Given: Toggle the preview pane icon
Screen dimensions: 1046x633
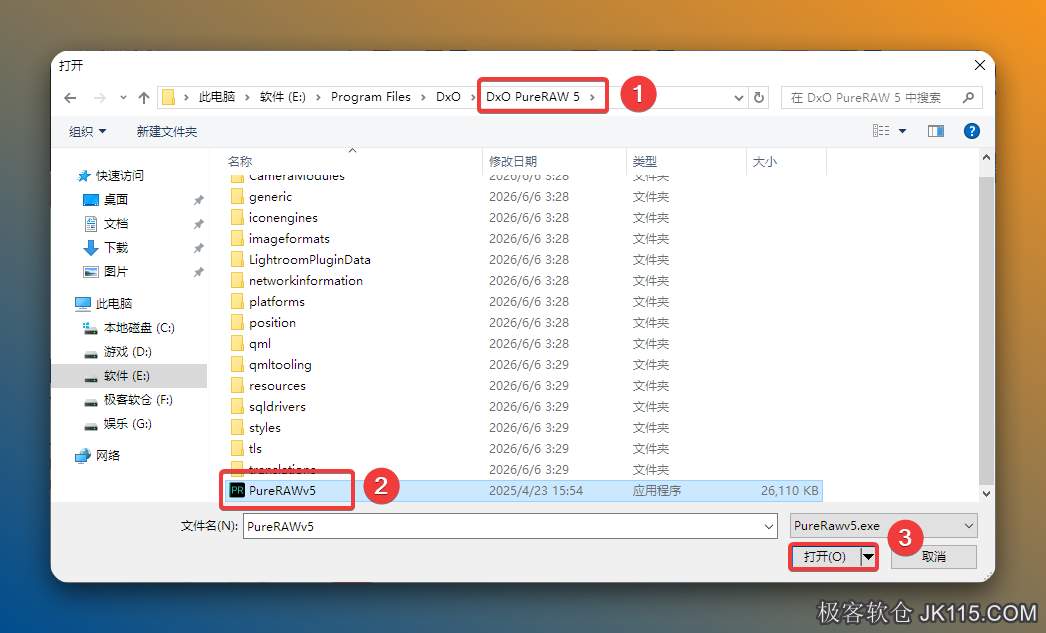Looking at the screenshot, I should pos(936,131).
